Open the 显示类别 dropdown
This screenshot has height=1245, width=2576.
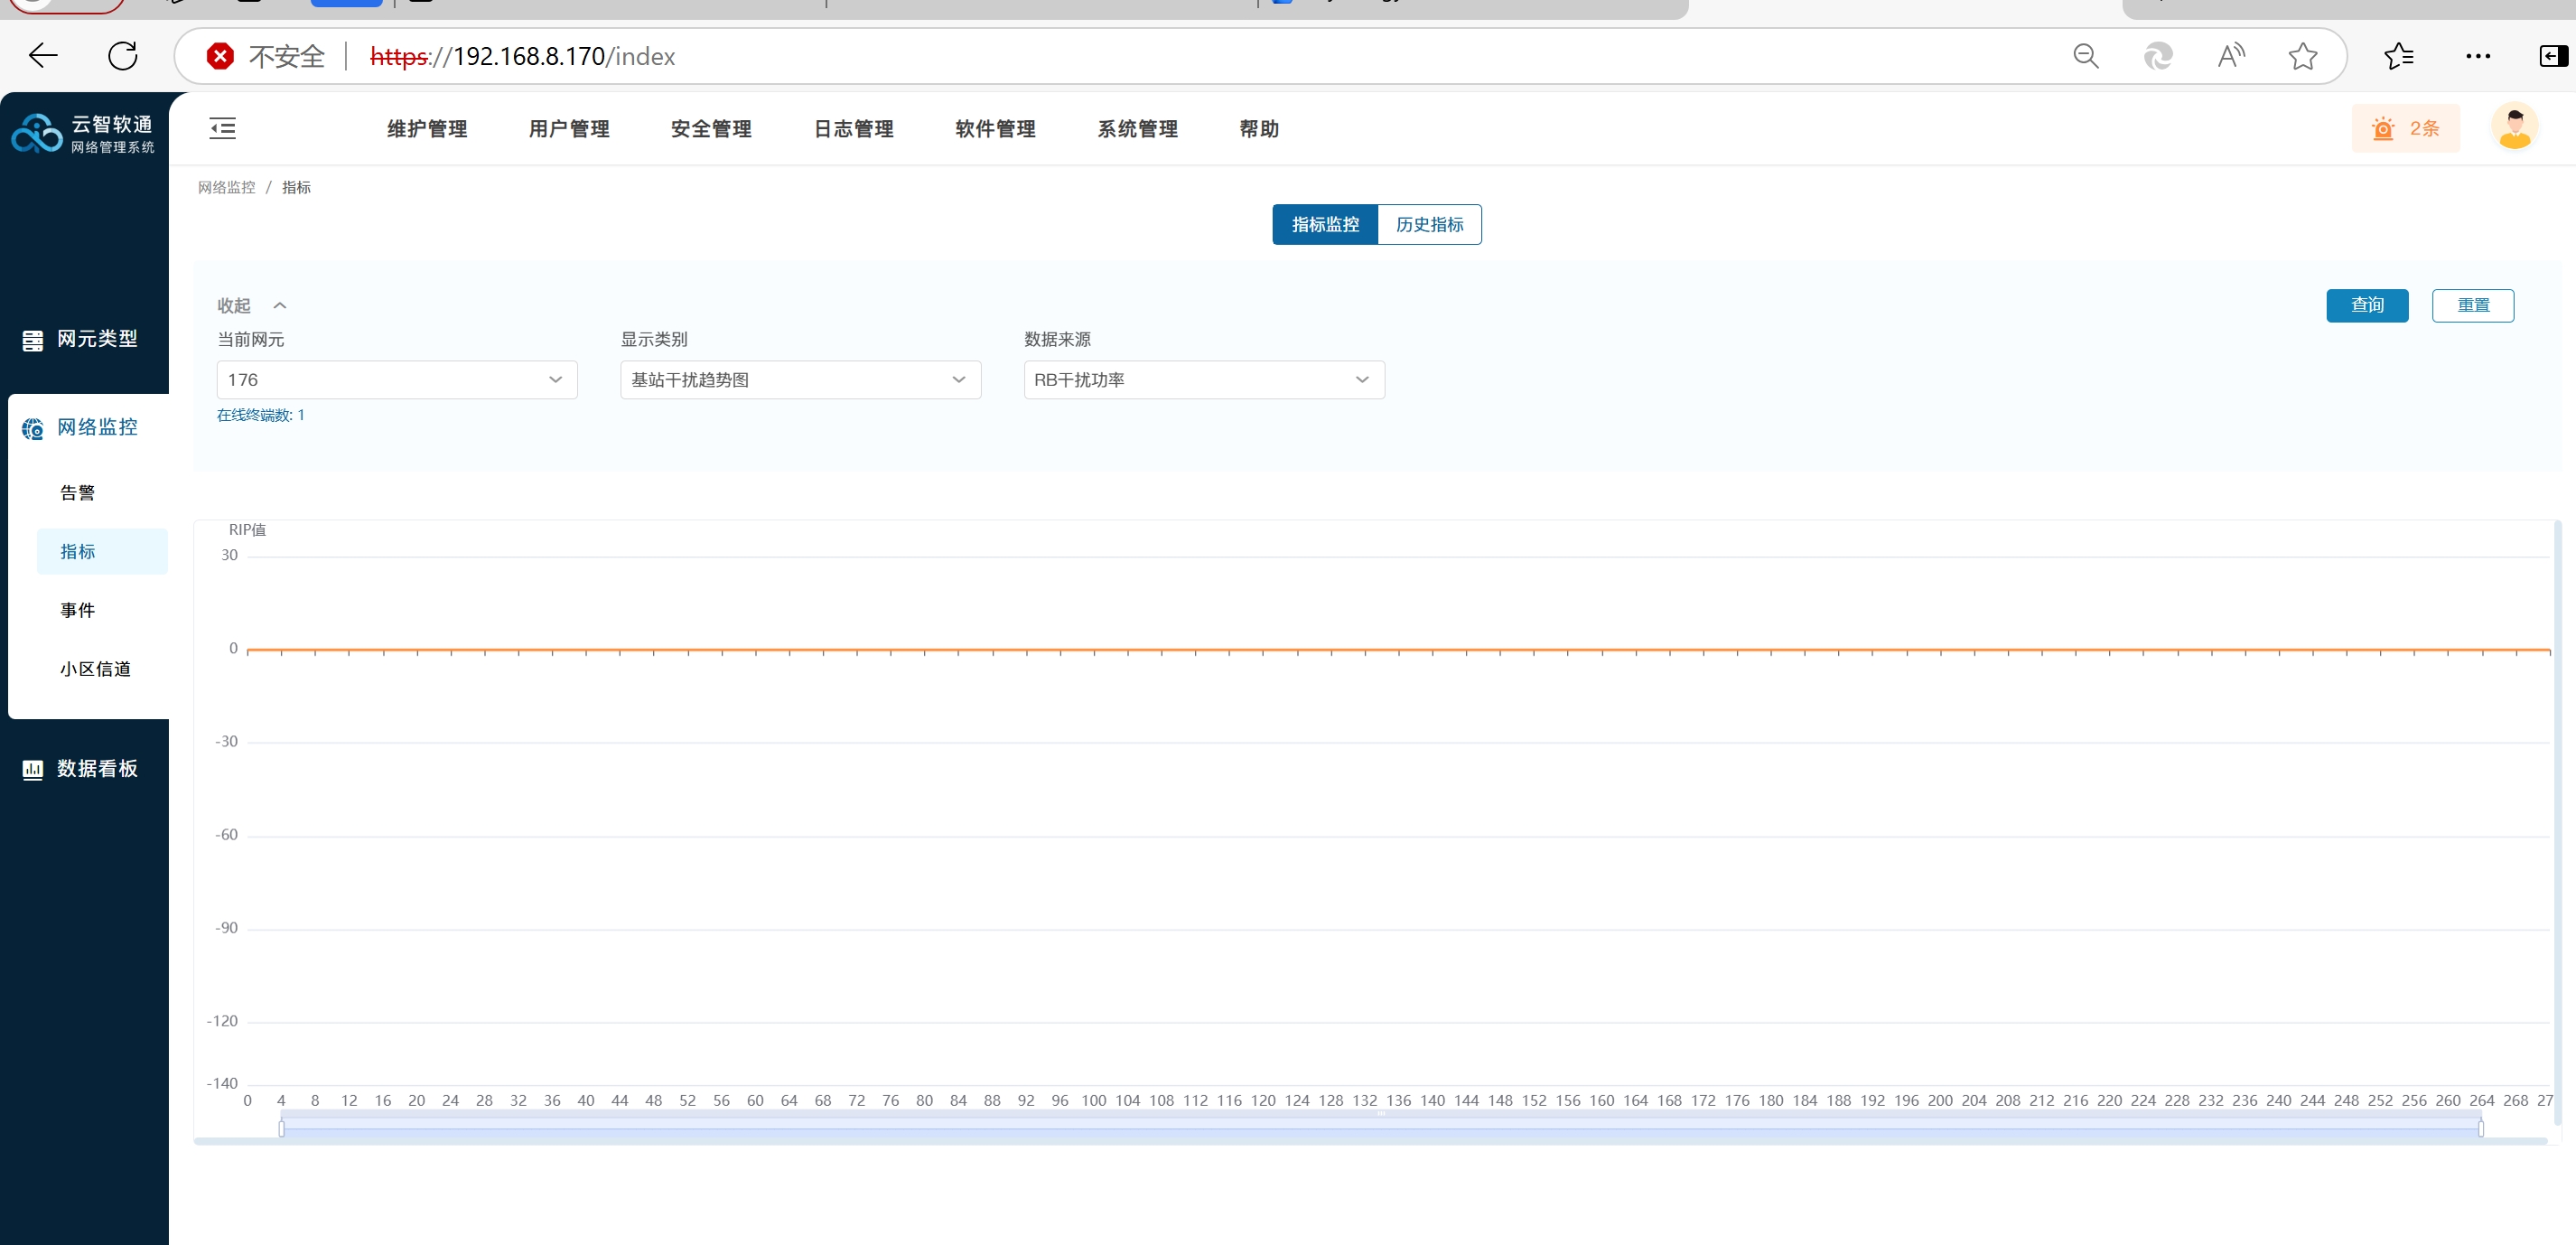800,379
